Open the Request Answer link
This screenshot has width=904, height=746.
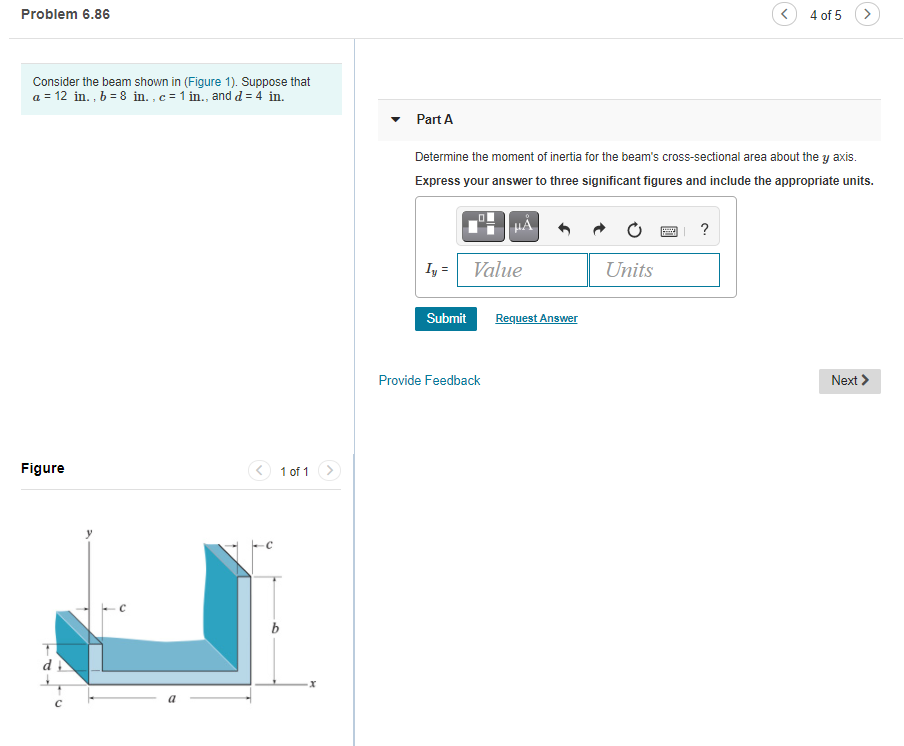pyautogui.click(x=536, y=318)
